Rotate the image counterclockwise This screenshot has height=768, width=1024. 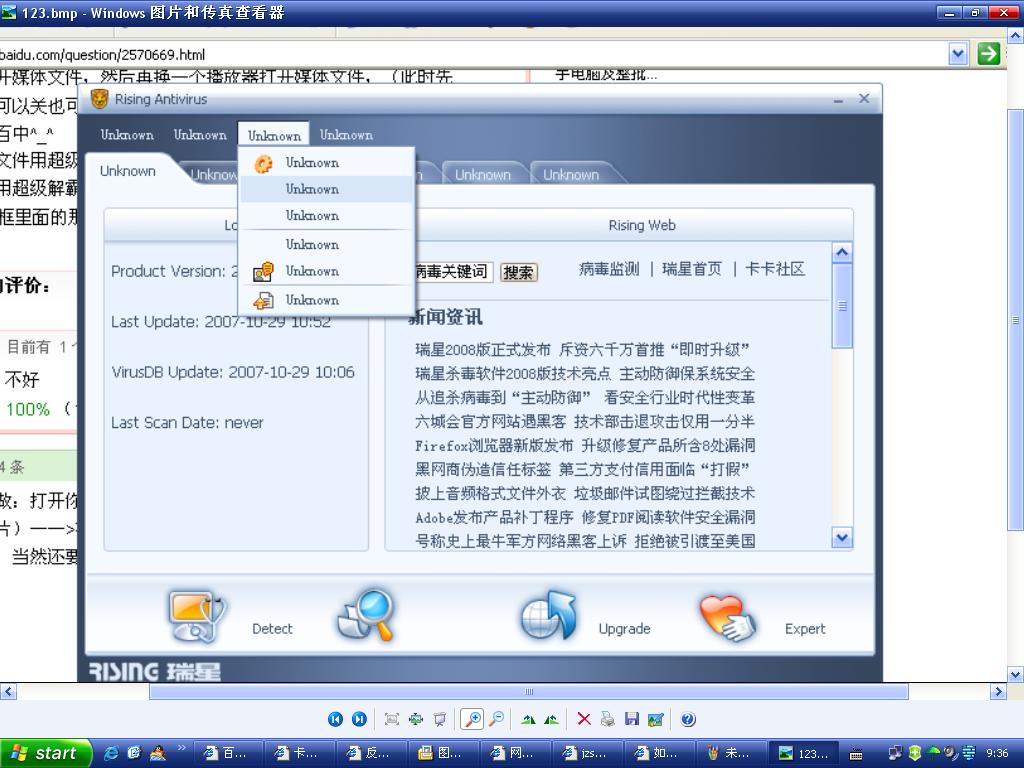pyautogui.click(x=551, y=719)
